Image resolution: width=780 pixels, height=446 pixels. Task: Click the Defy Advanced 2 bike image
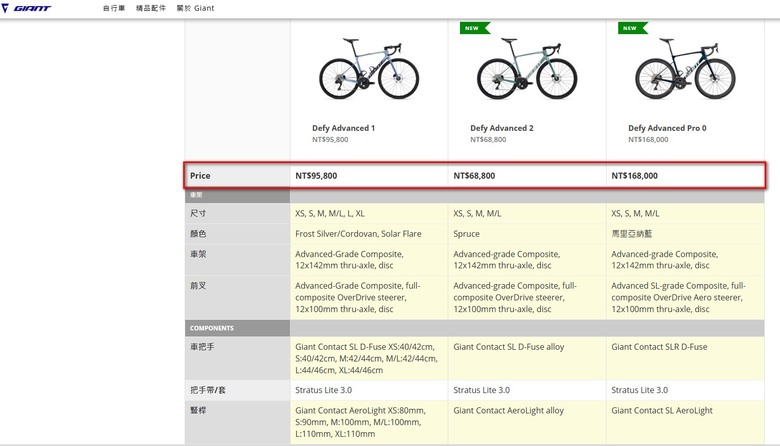pos(527,69)
